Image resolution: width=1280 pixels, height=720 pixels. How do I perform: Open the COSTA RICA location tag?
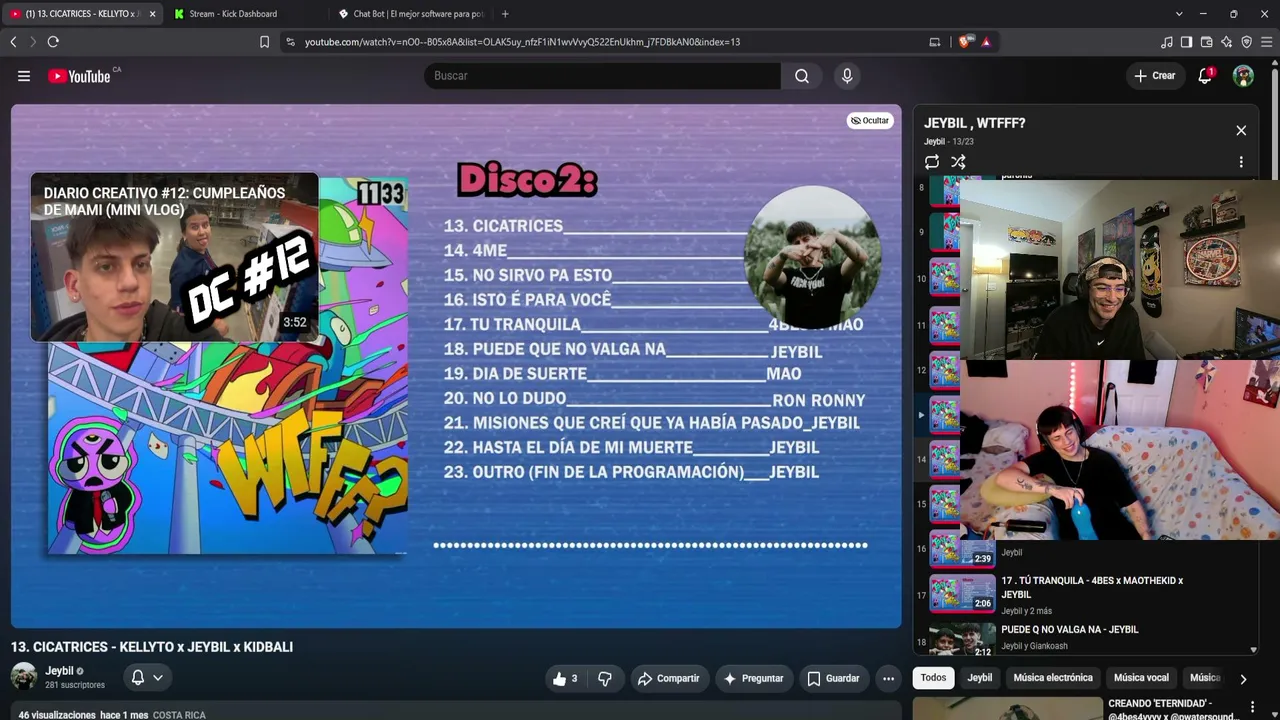click(179, 715)
